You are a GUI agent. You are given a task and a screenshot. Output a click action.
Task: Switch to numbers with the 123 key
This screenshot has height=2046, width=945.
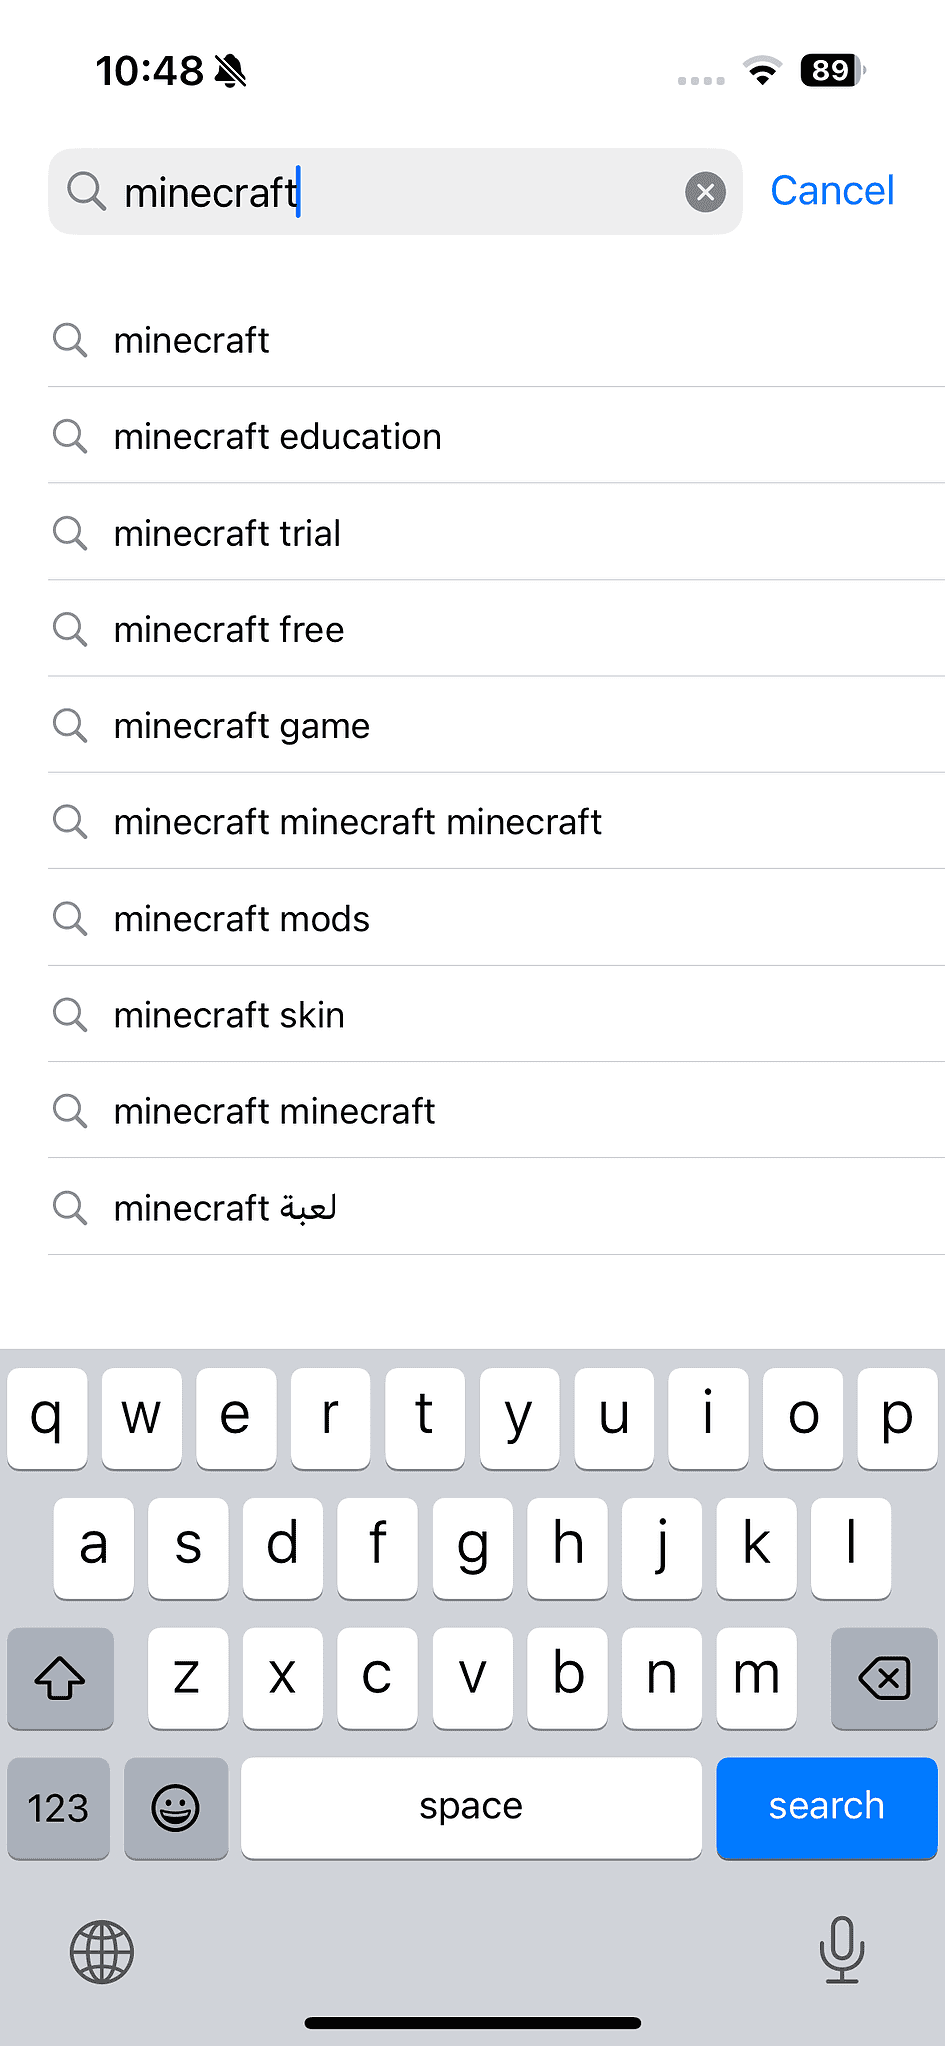click(x=58, y=1808)
